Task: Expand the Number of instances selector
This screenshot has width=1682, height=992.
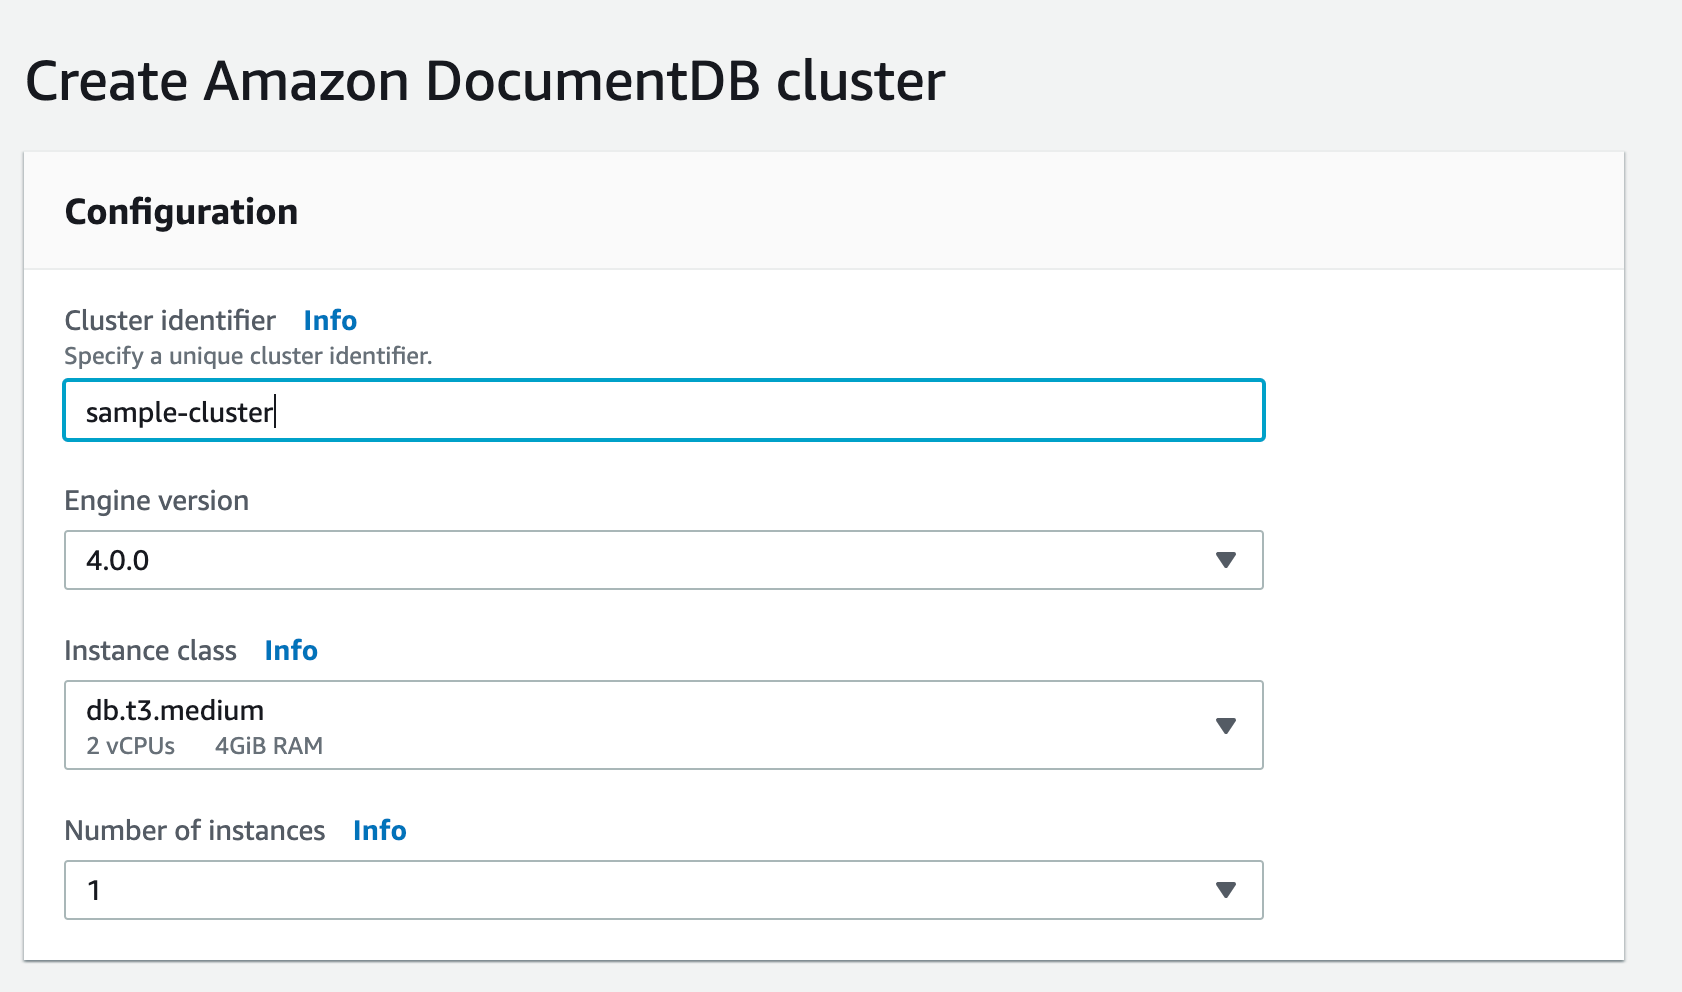Action: coord(664,890)
